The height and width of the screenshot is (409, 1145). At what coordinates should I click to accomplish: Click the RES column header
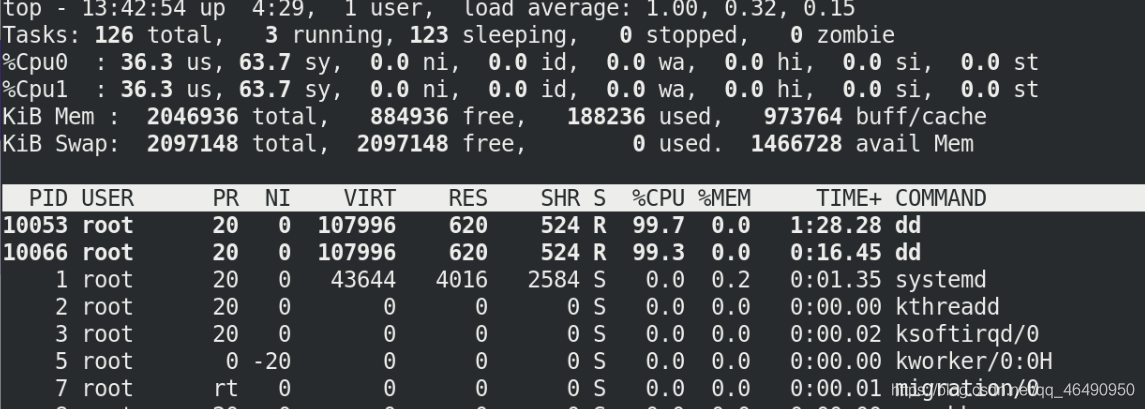click(x=468, y=198)
